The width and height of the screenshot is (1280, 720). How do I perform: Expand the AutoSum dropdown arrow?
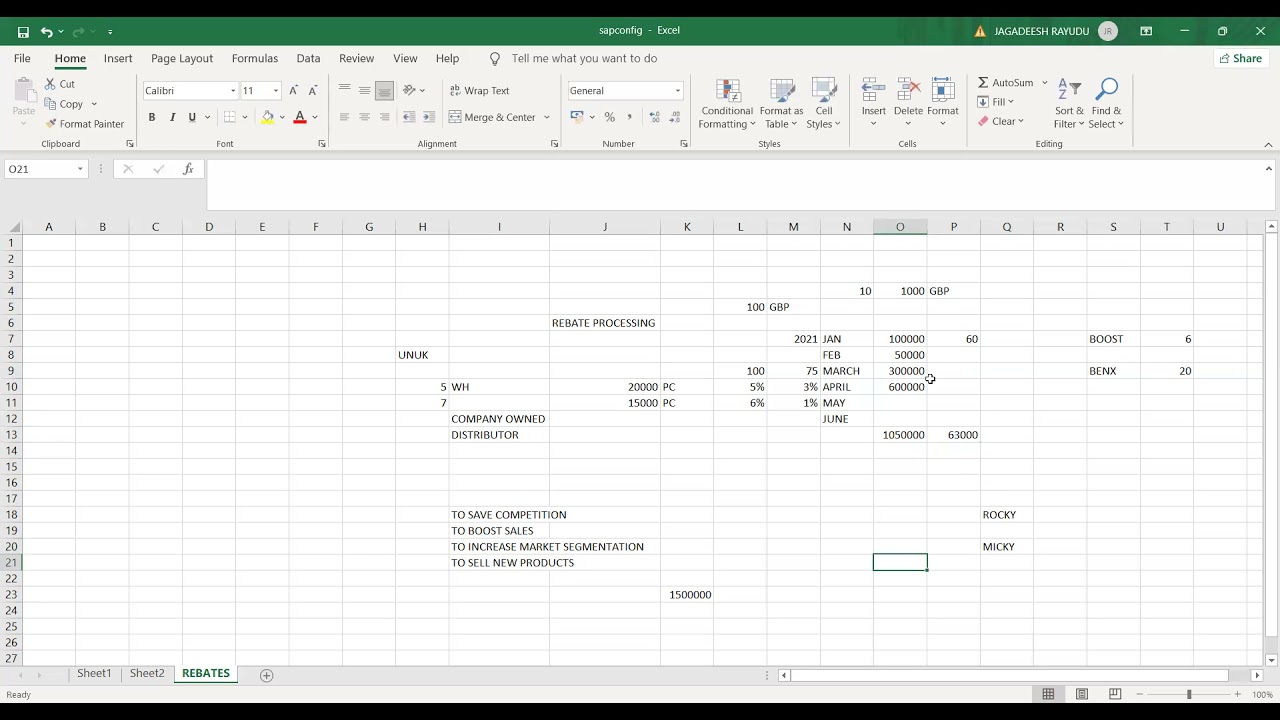point(1045,83)
